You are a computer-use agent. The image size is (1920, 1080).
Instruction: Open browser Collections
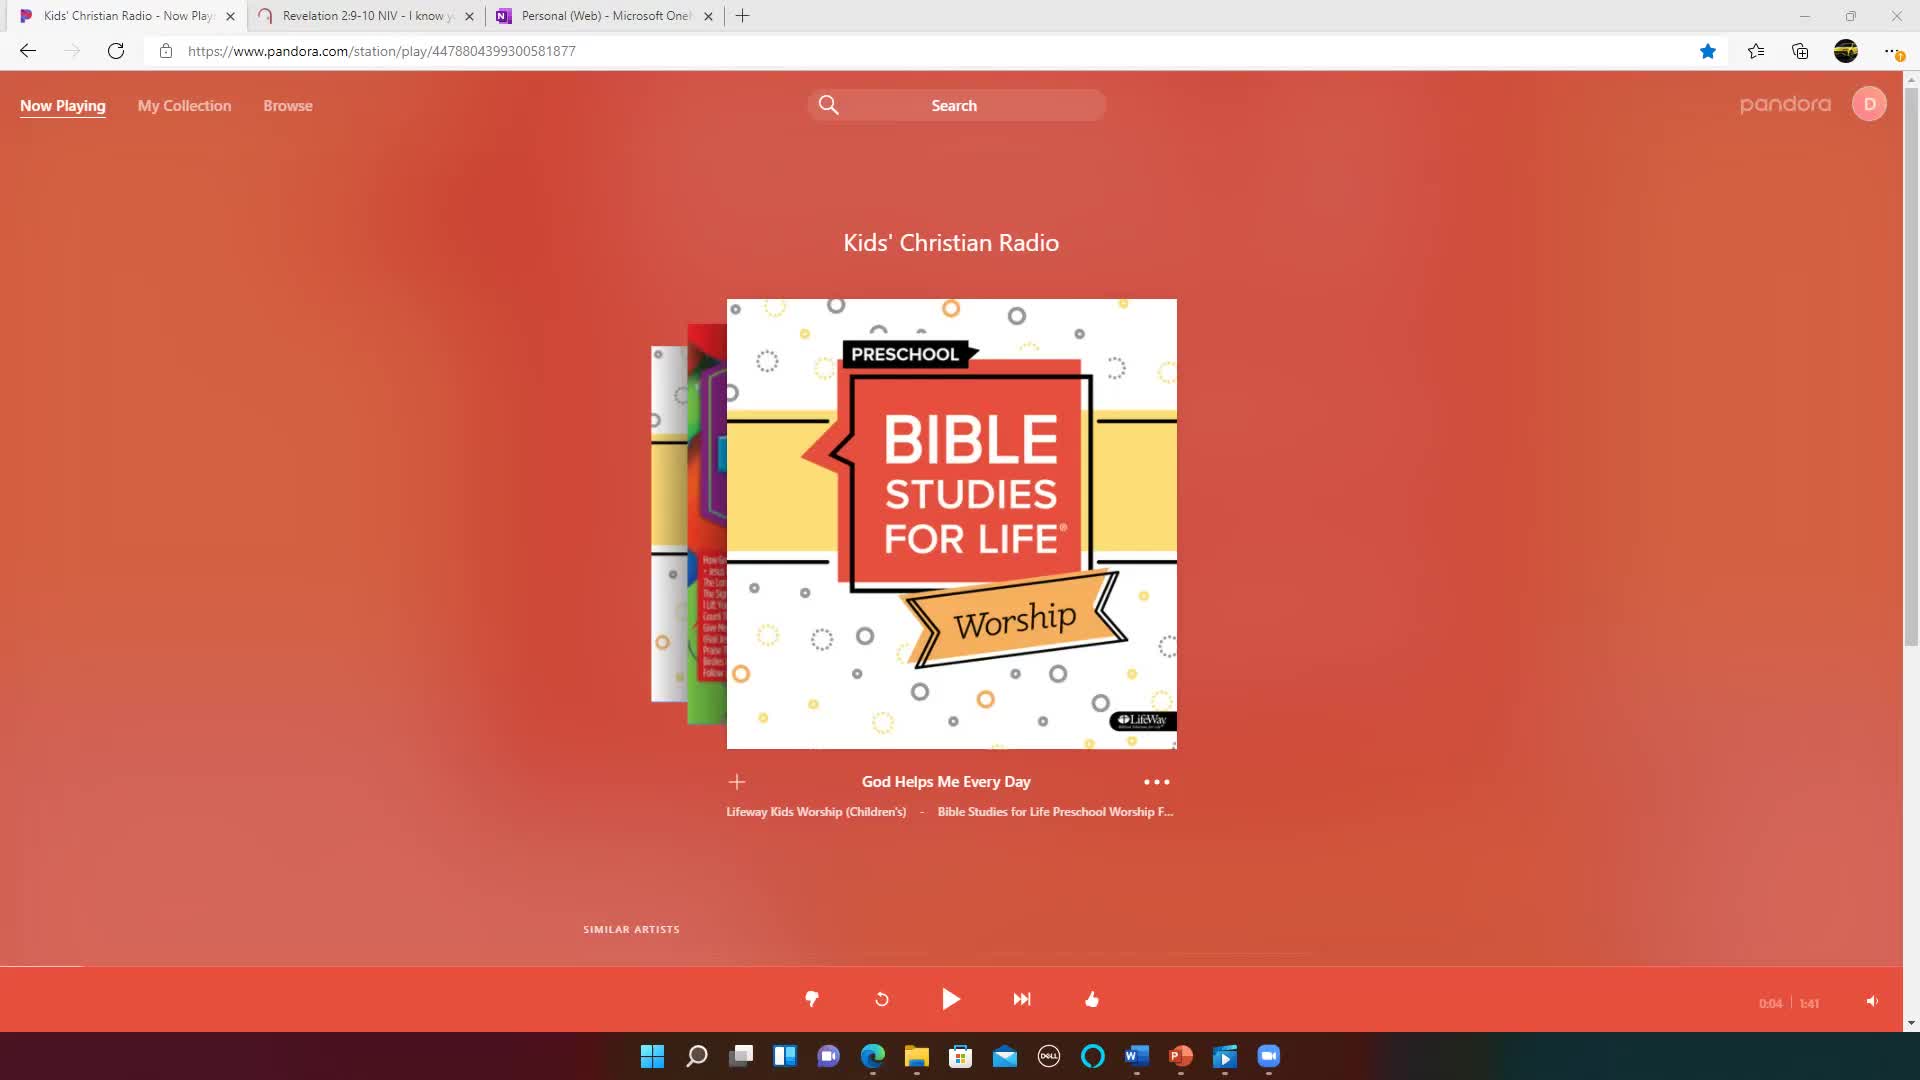(x=1800, y=51)
